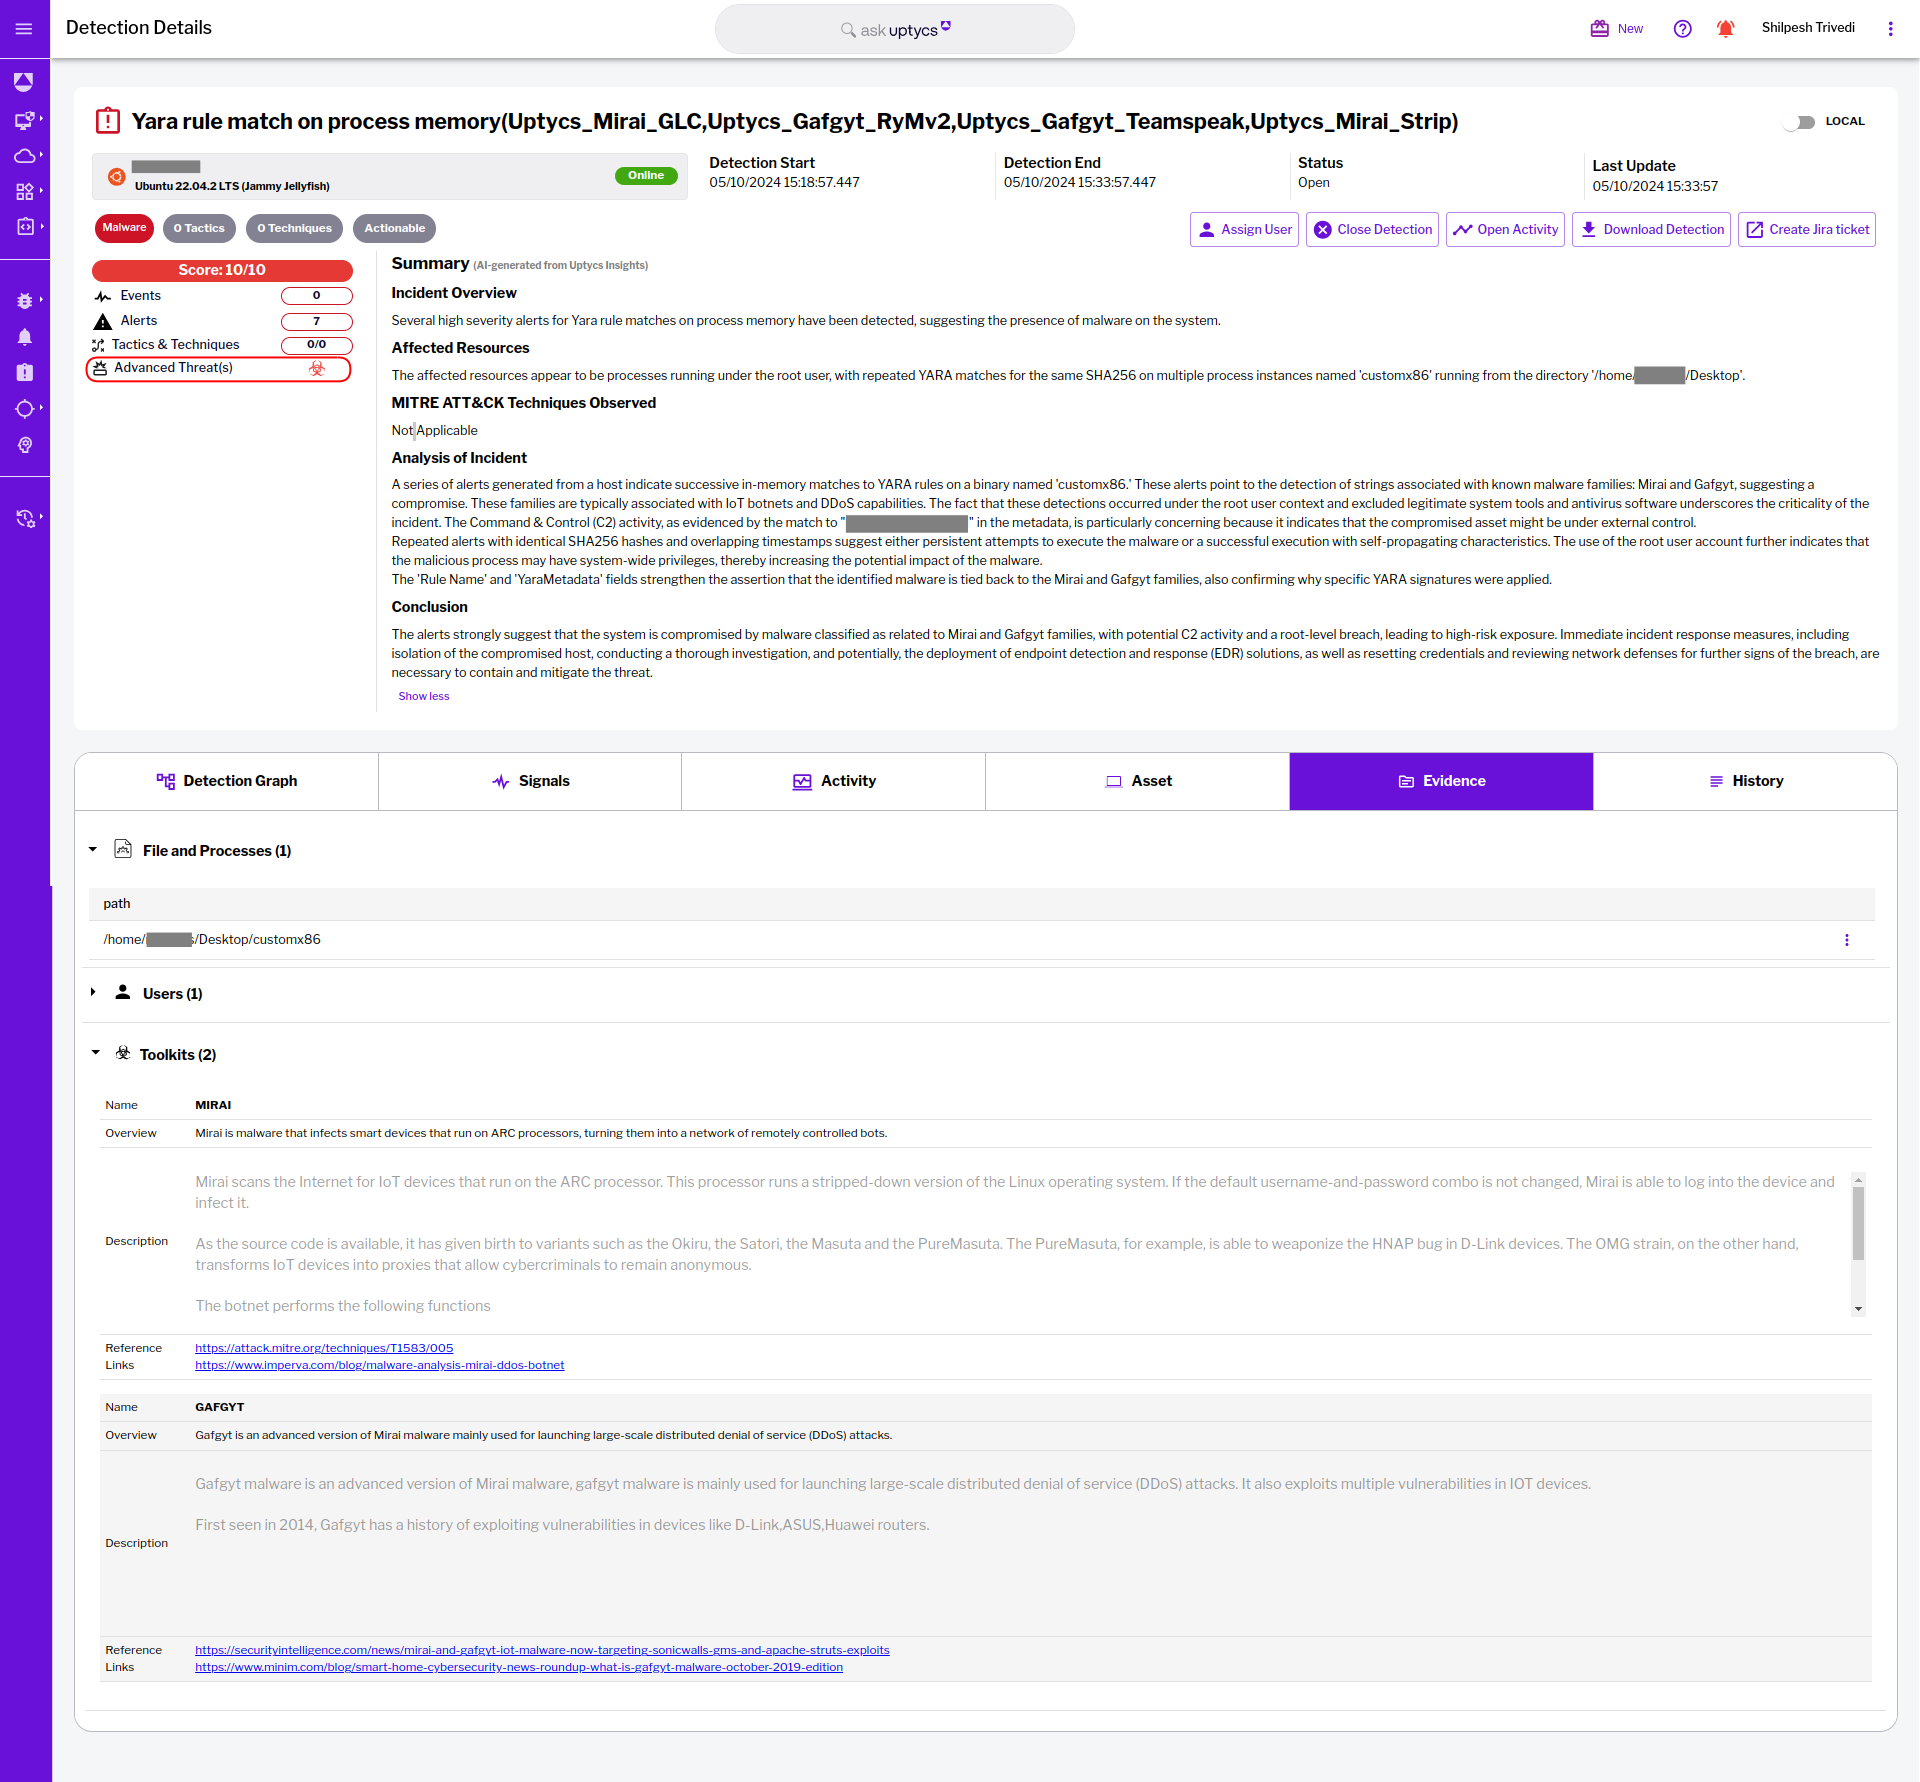Open the hamburger navigation menu
1920x1782 pixels.
(24, 29)
